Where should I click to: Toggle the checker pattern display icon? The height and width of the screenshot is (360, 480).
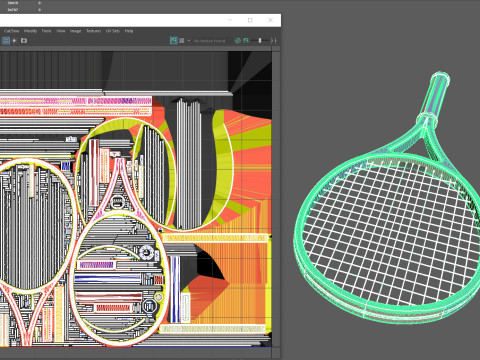pyautogui.click(x=182, y=41)
